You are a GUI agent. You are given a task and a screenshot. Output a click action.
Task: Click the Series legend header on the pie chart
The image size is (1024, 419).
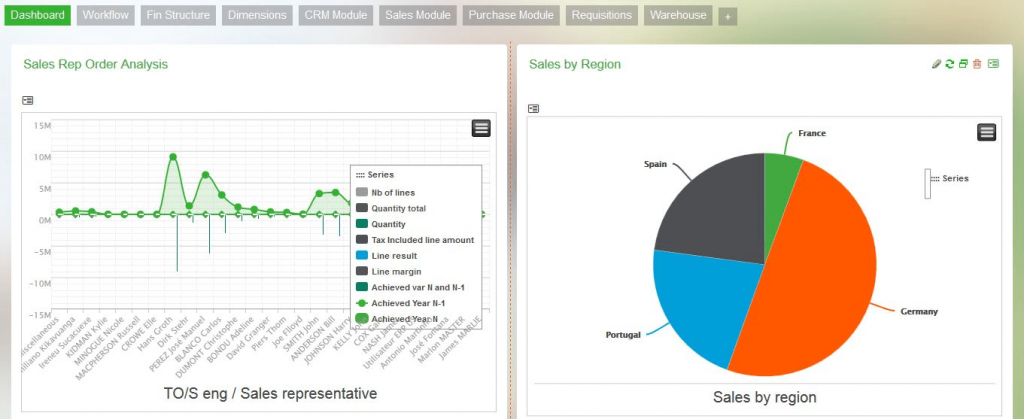pyautogui.click(x=949, y=178)
